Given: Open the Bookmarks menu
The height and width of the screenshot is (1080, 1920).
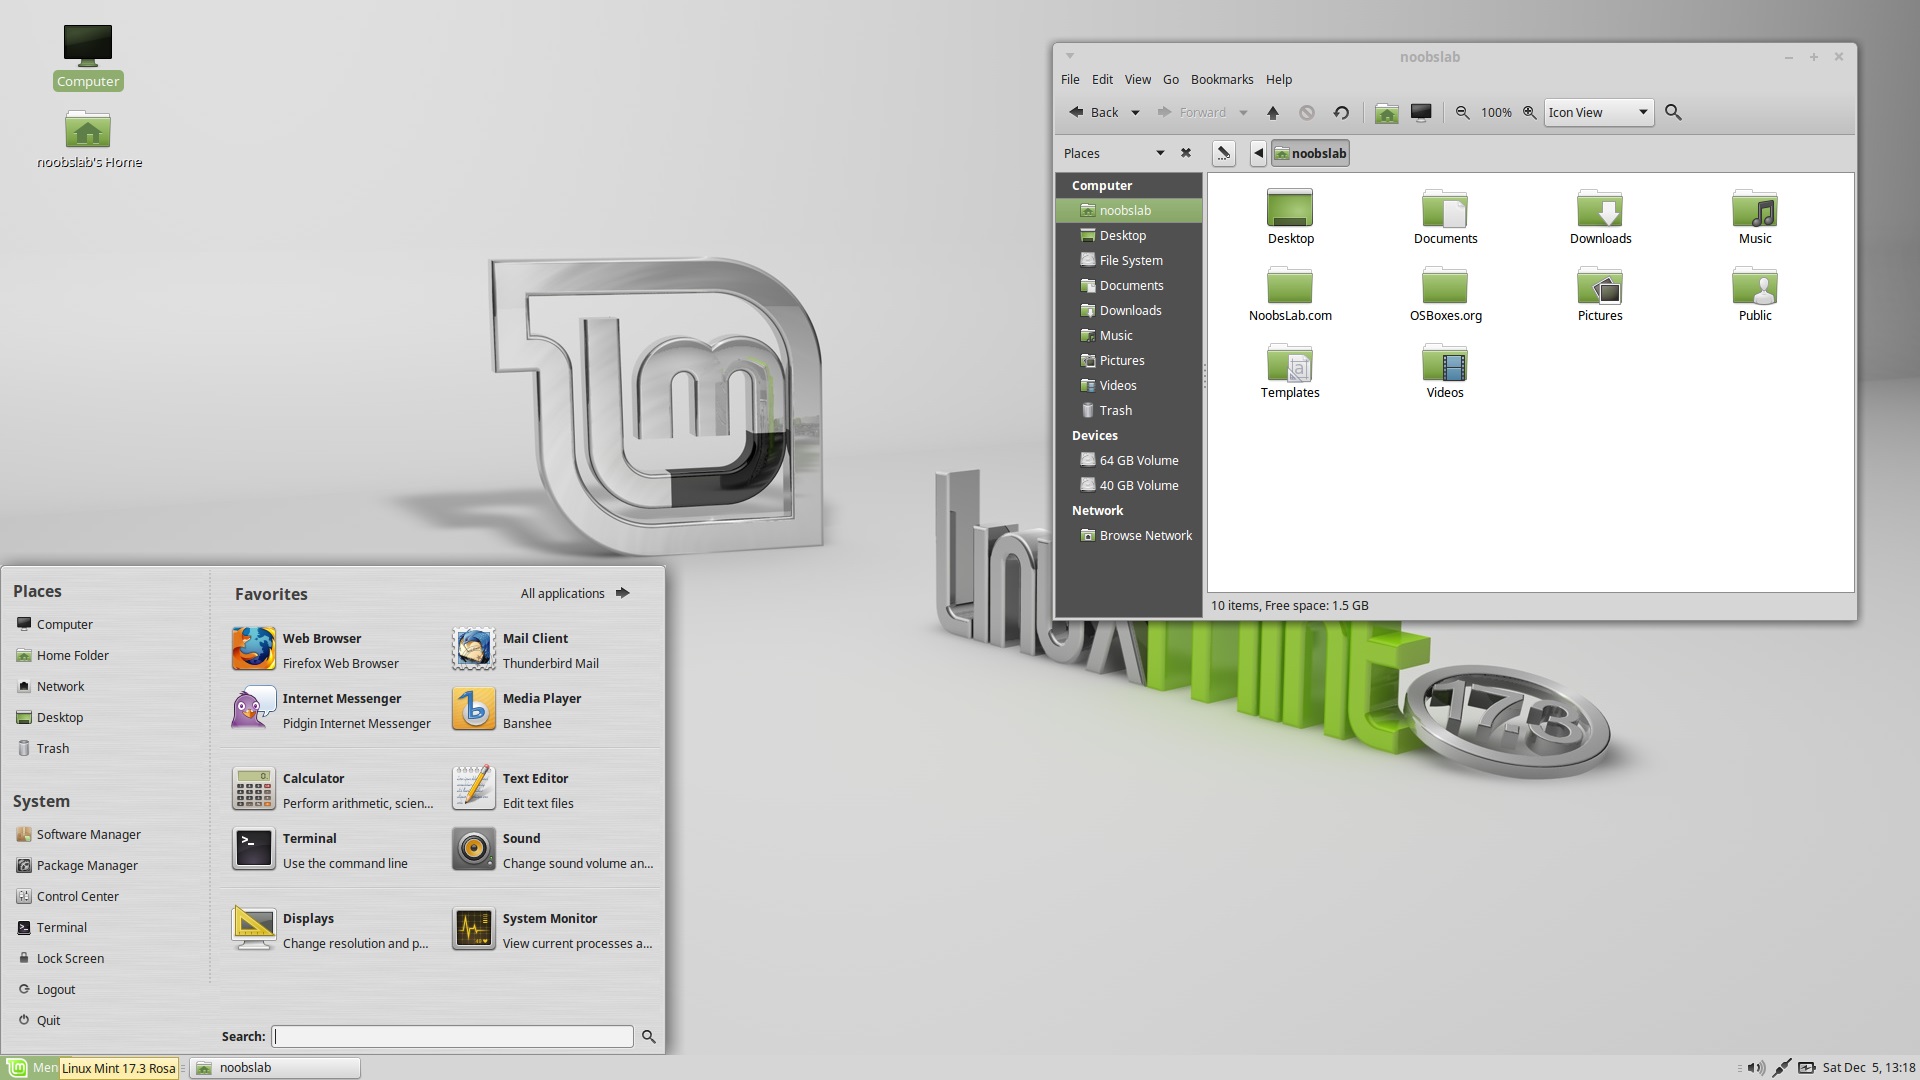Looking at the screenshot, I should [1221, 79].
